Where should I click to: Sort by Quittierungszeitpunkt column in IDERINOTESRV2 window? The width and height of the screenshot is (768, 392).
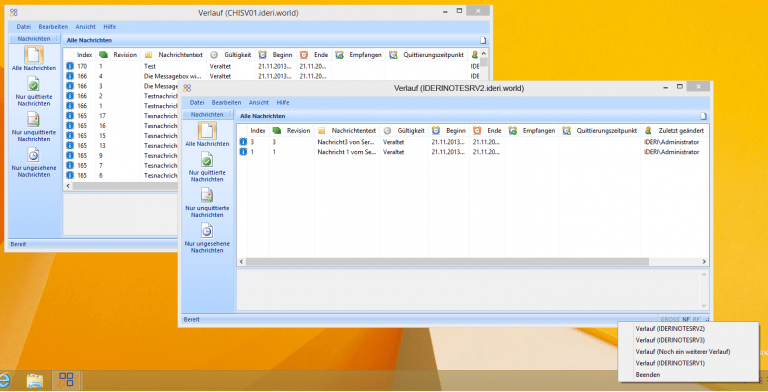click(600, 130)
